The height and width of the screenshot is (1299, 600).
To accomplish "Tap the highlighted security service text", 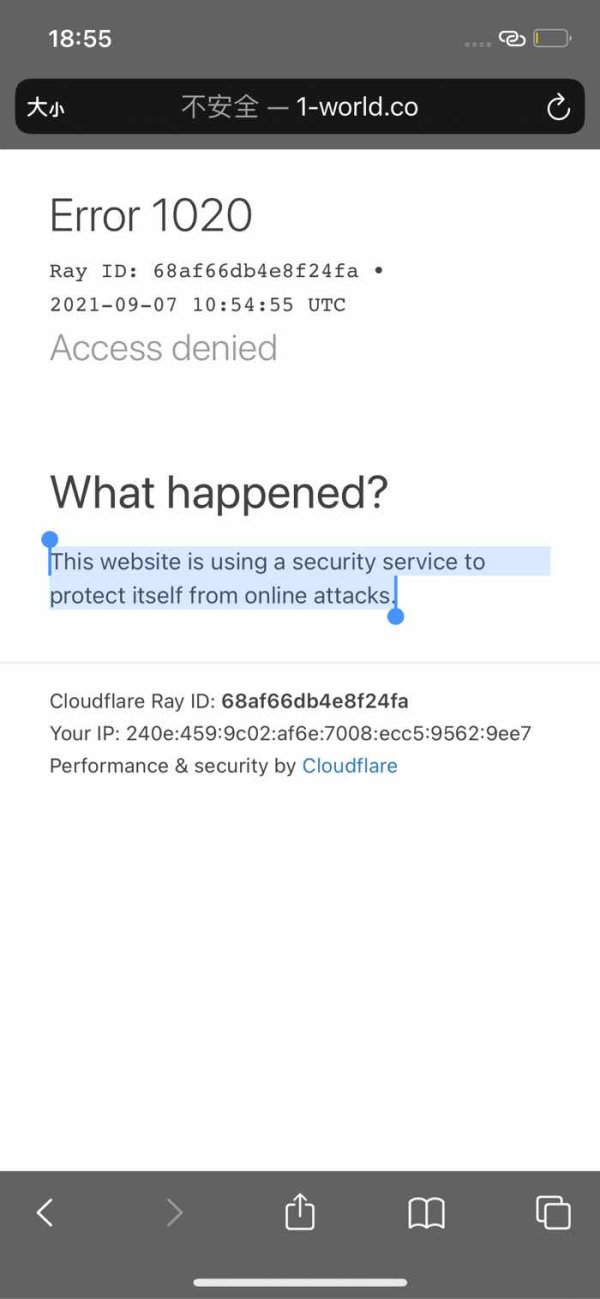I will click(268, 578).
